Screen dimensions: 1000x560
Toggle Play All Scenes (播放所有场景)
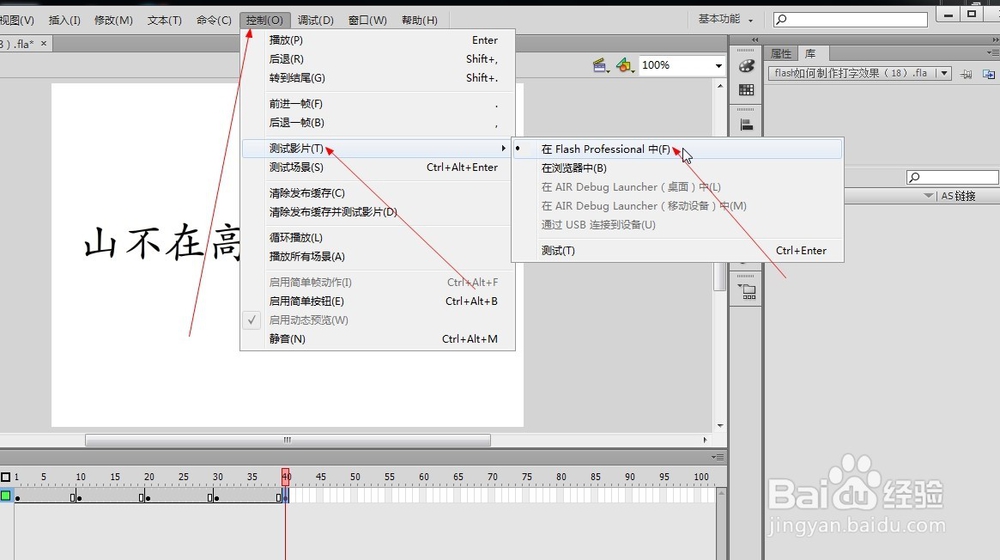tap(378, 256)
